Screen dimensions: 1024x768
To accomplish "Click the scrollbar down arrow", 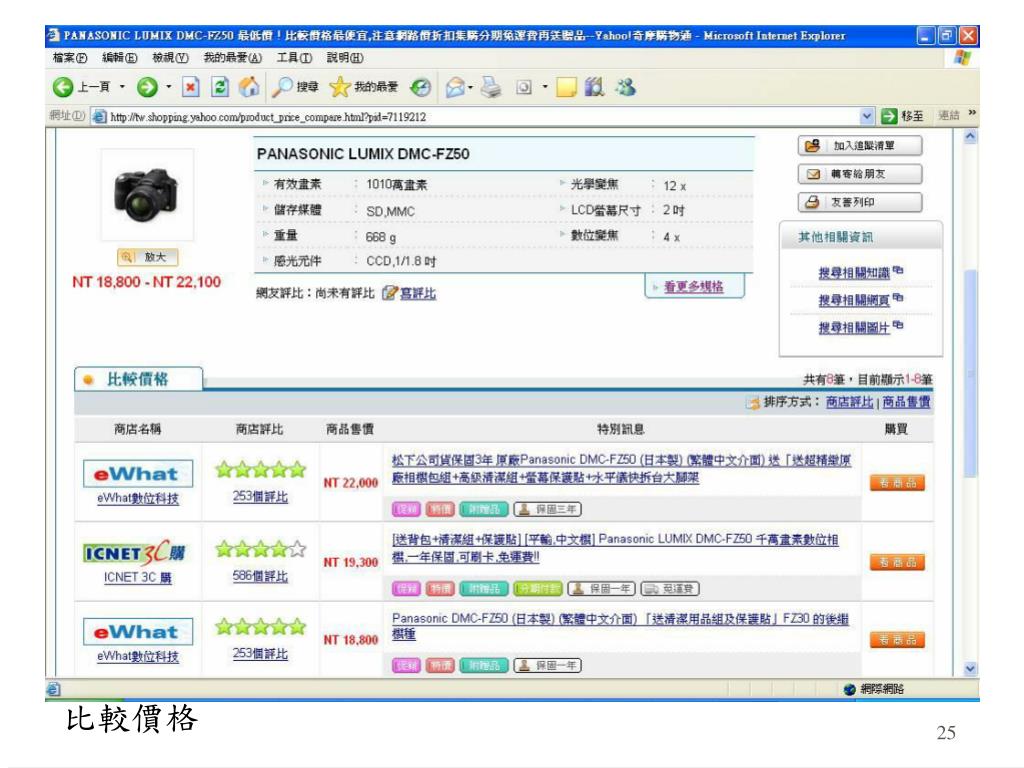I will point(970,669).
